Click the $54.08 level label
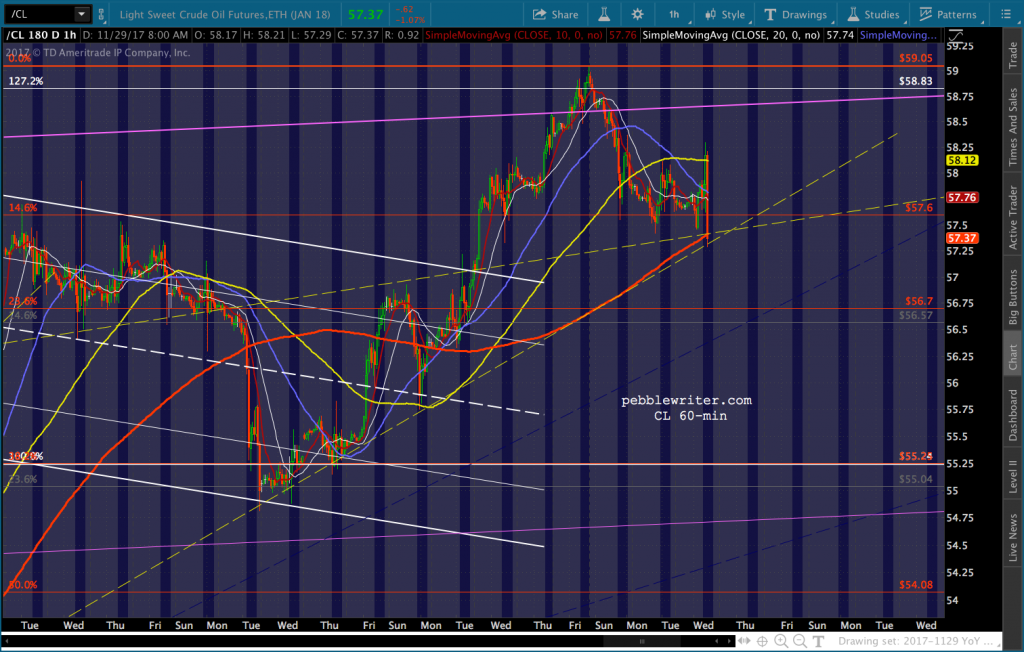This screenshot has width=1024, height=652. (916, 585)
